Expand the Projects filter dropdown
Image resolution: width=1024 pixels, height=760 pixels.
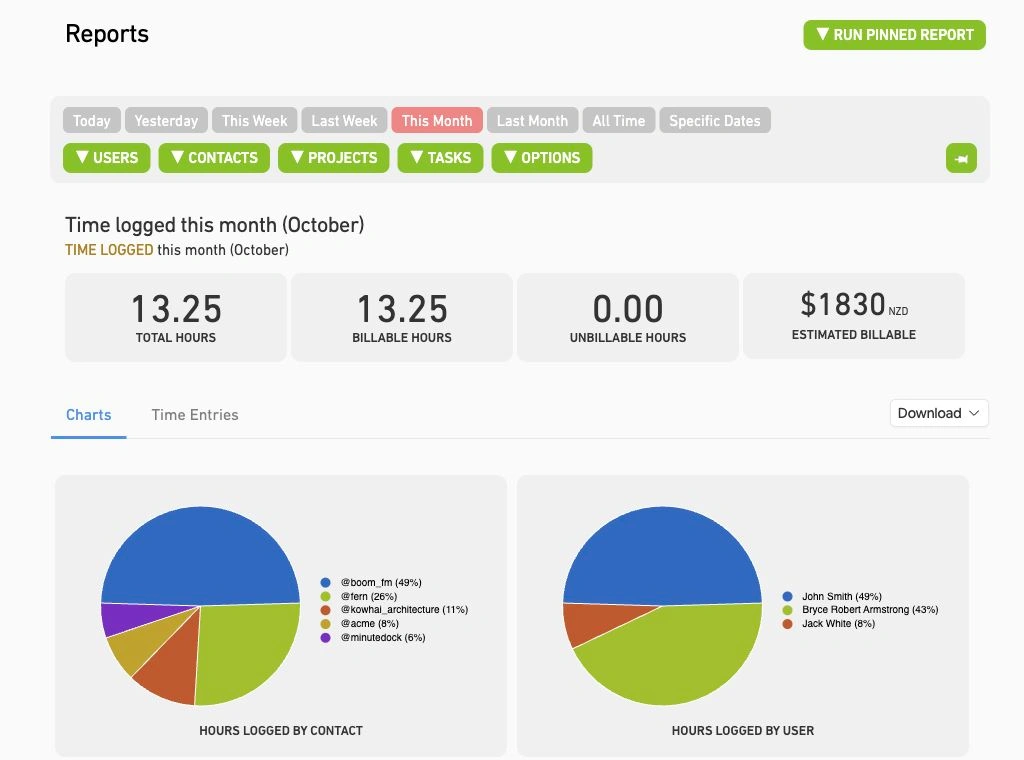(334, 158)
